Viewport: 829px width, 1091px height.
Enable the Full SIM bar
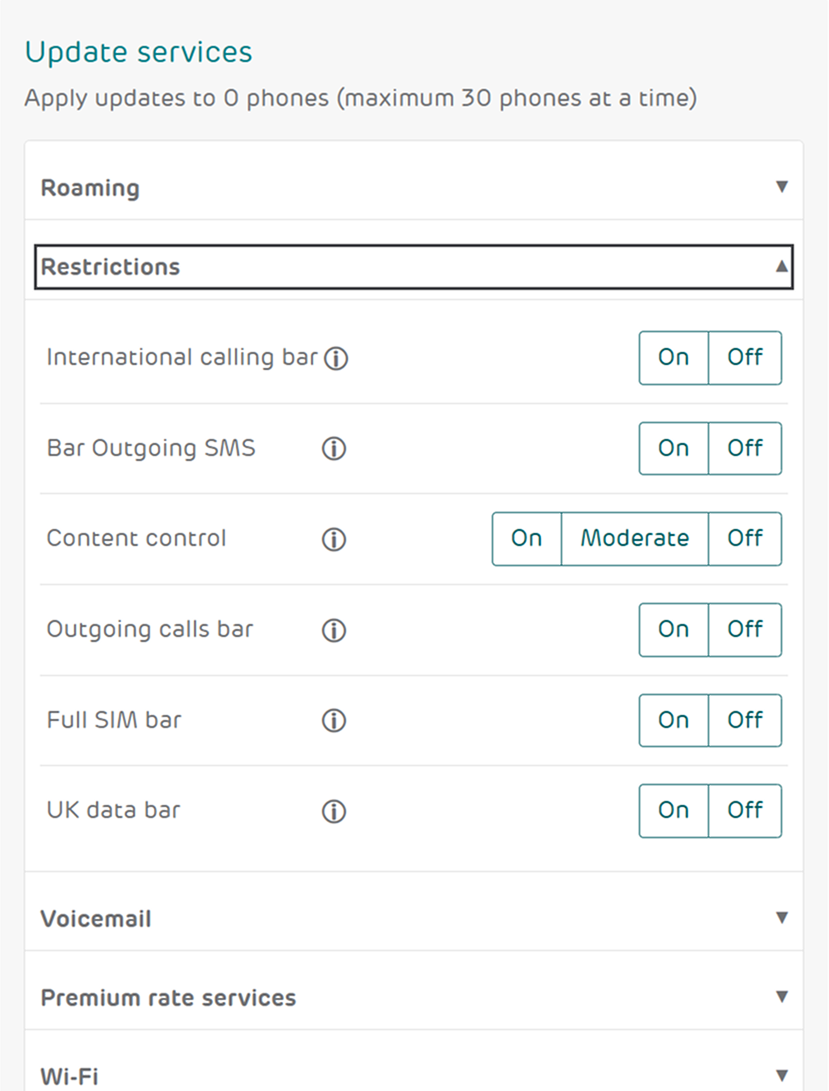point(673,721)
